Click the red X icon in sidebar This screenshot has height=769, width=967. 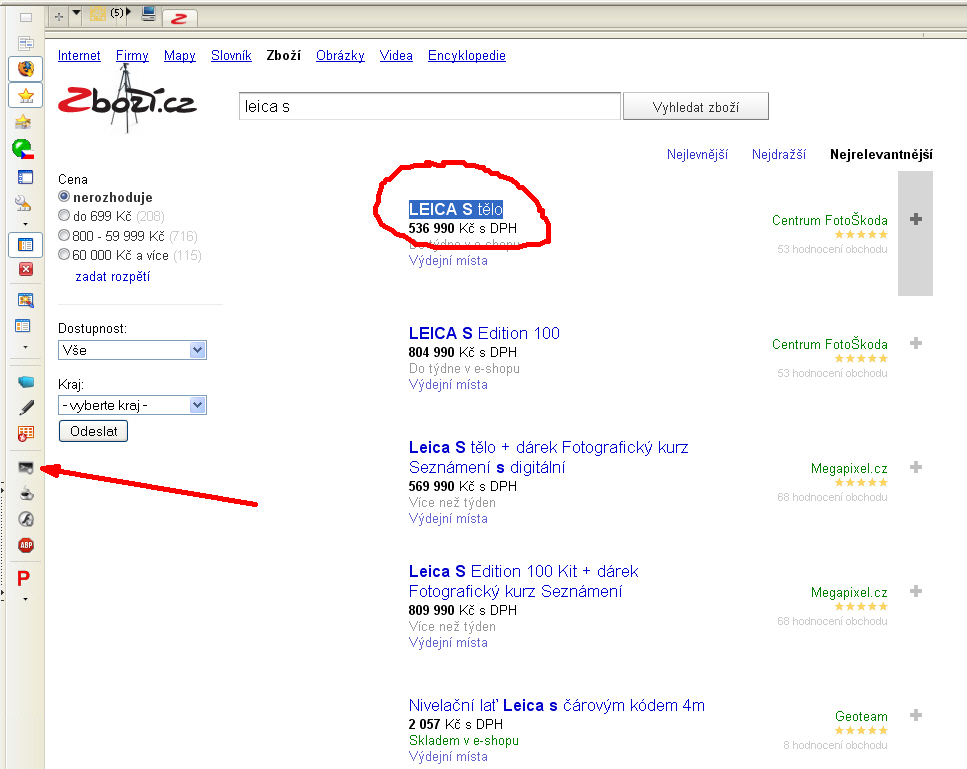[x=26, y=269]
